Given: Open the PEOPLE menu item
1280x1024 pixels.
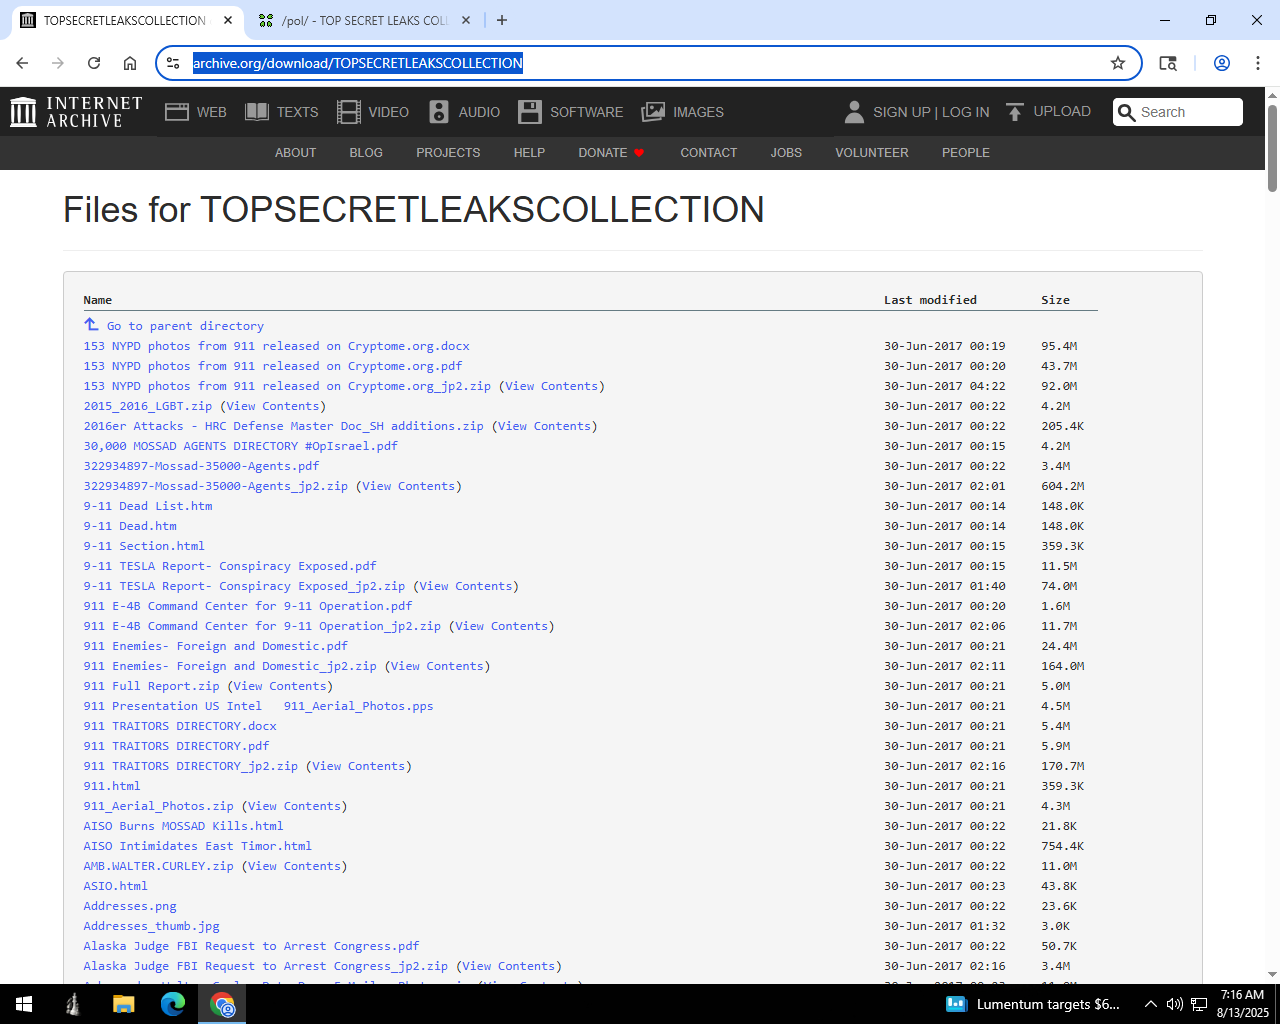Looking at the screenshot, I should [x=965, y=153].
